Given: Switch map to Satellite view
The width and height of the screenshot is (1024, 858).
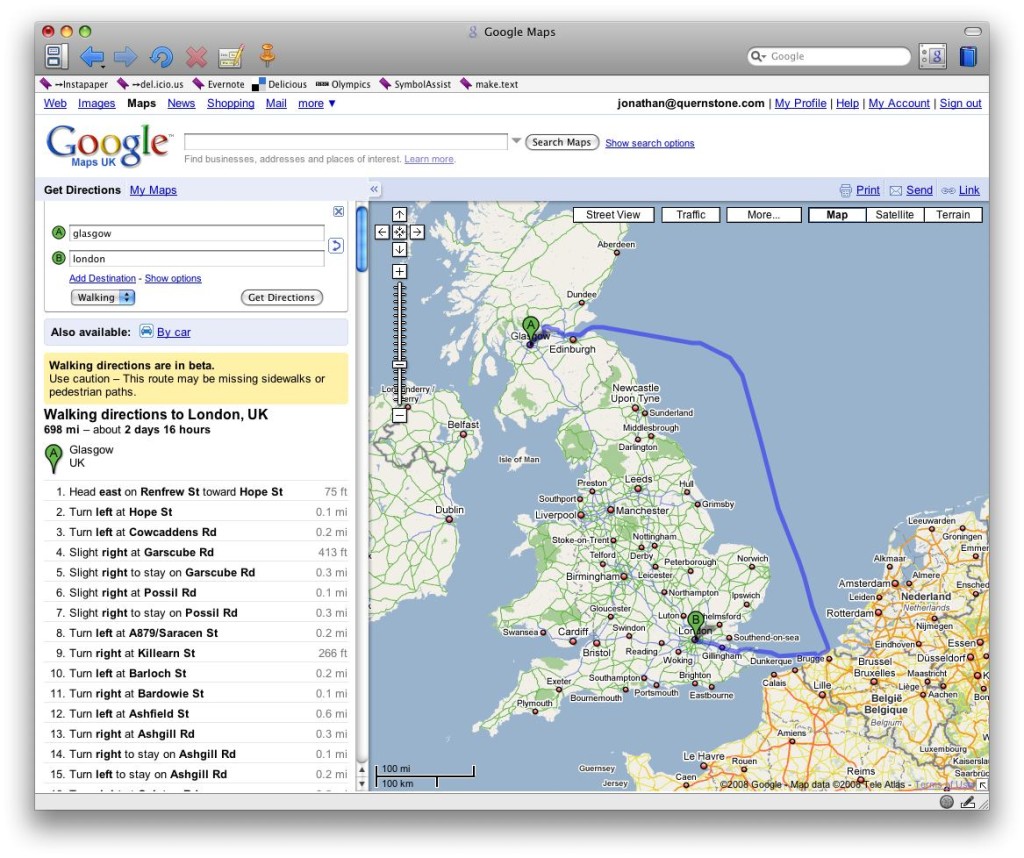Looking at the screenshot, I should (894, 215).
